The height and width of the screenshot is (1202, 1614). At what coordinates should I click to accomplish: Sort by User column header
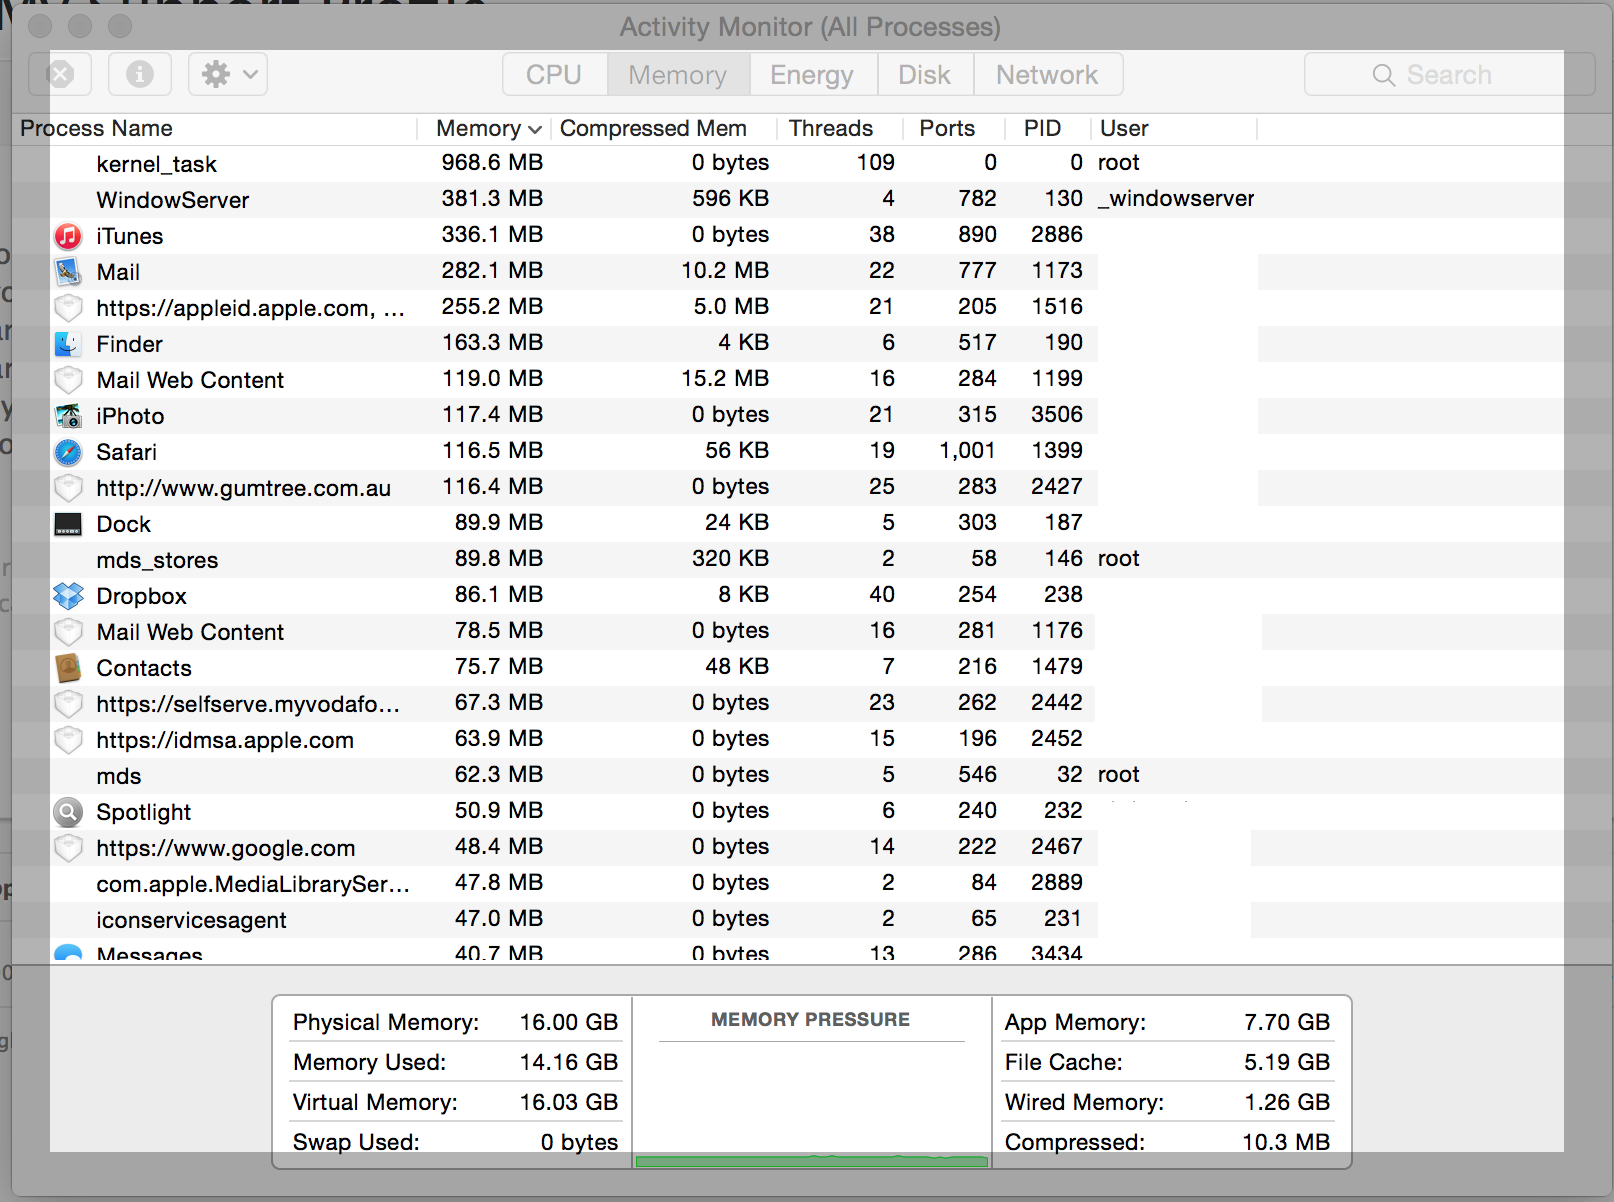point(1174,128)
